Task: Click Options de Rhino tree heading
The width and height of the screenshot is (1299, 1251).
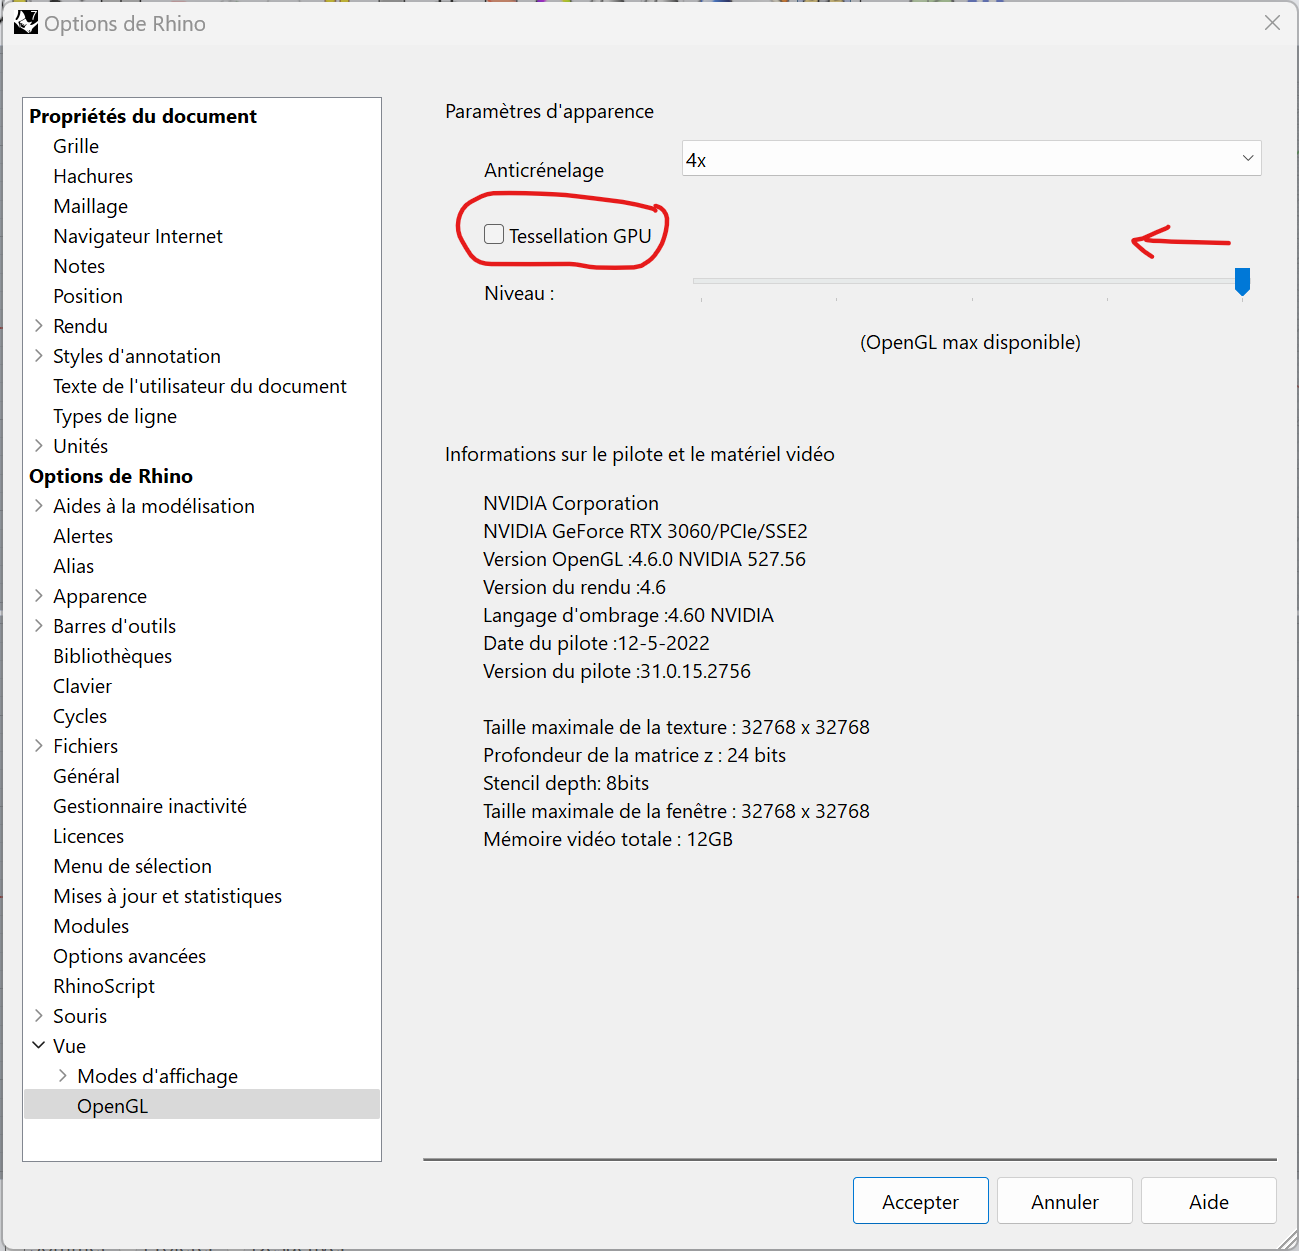Action: (111, 476)
